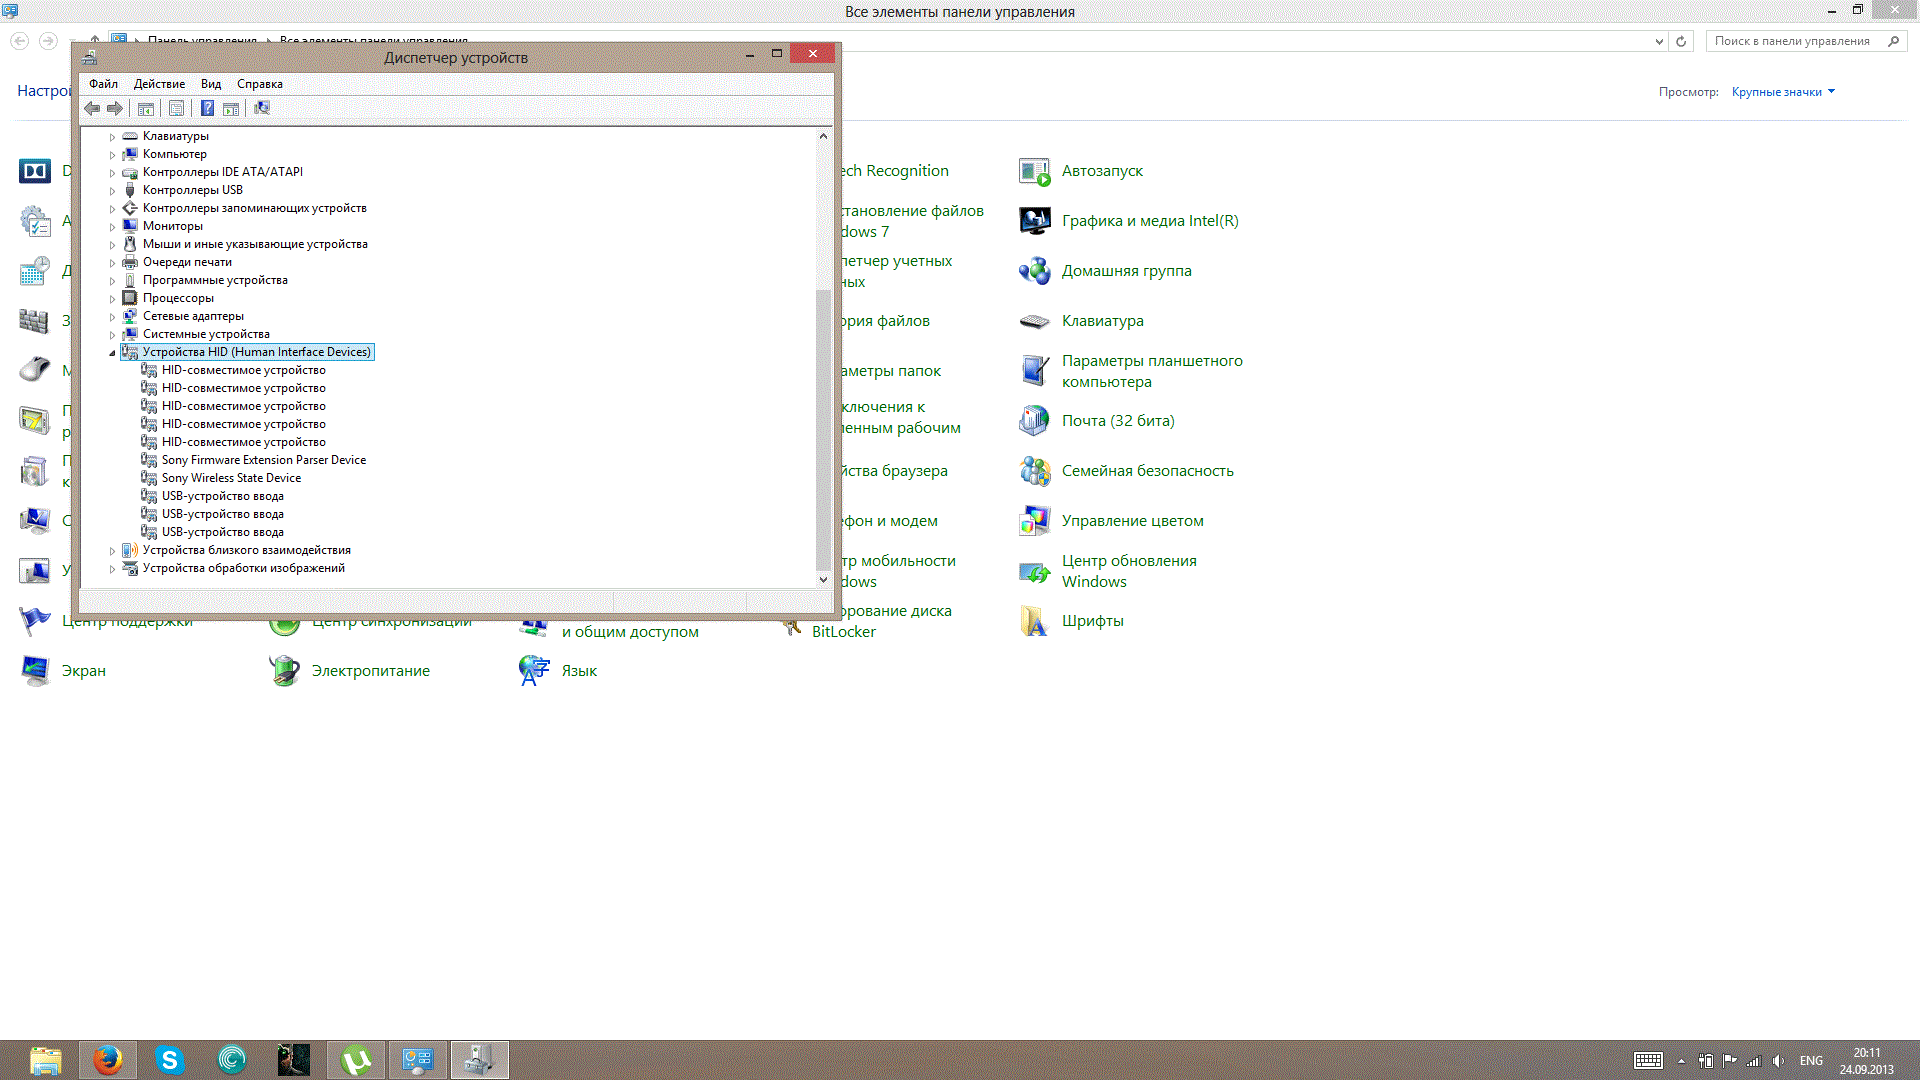Click the scan for hardware changes icon

(262, 108)
